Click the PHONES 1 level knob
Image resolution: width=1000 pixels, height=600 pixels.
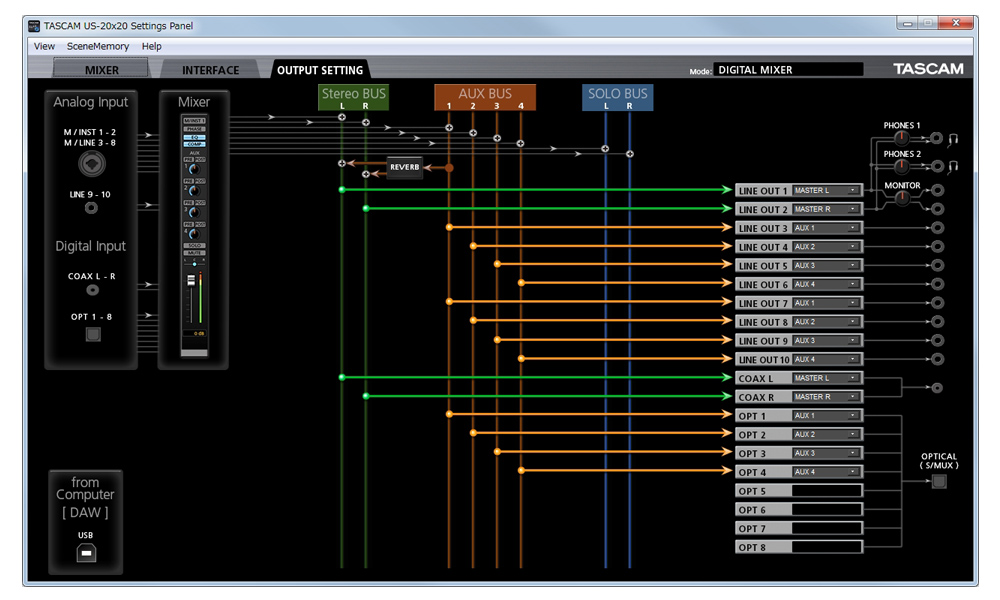901,138
